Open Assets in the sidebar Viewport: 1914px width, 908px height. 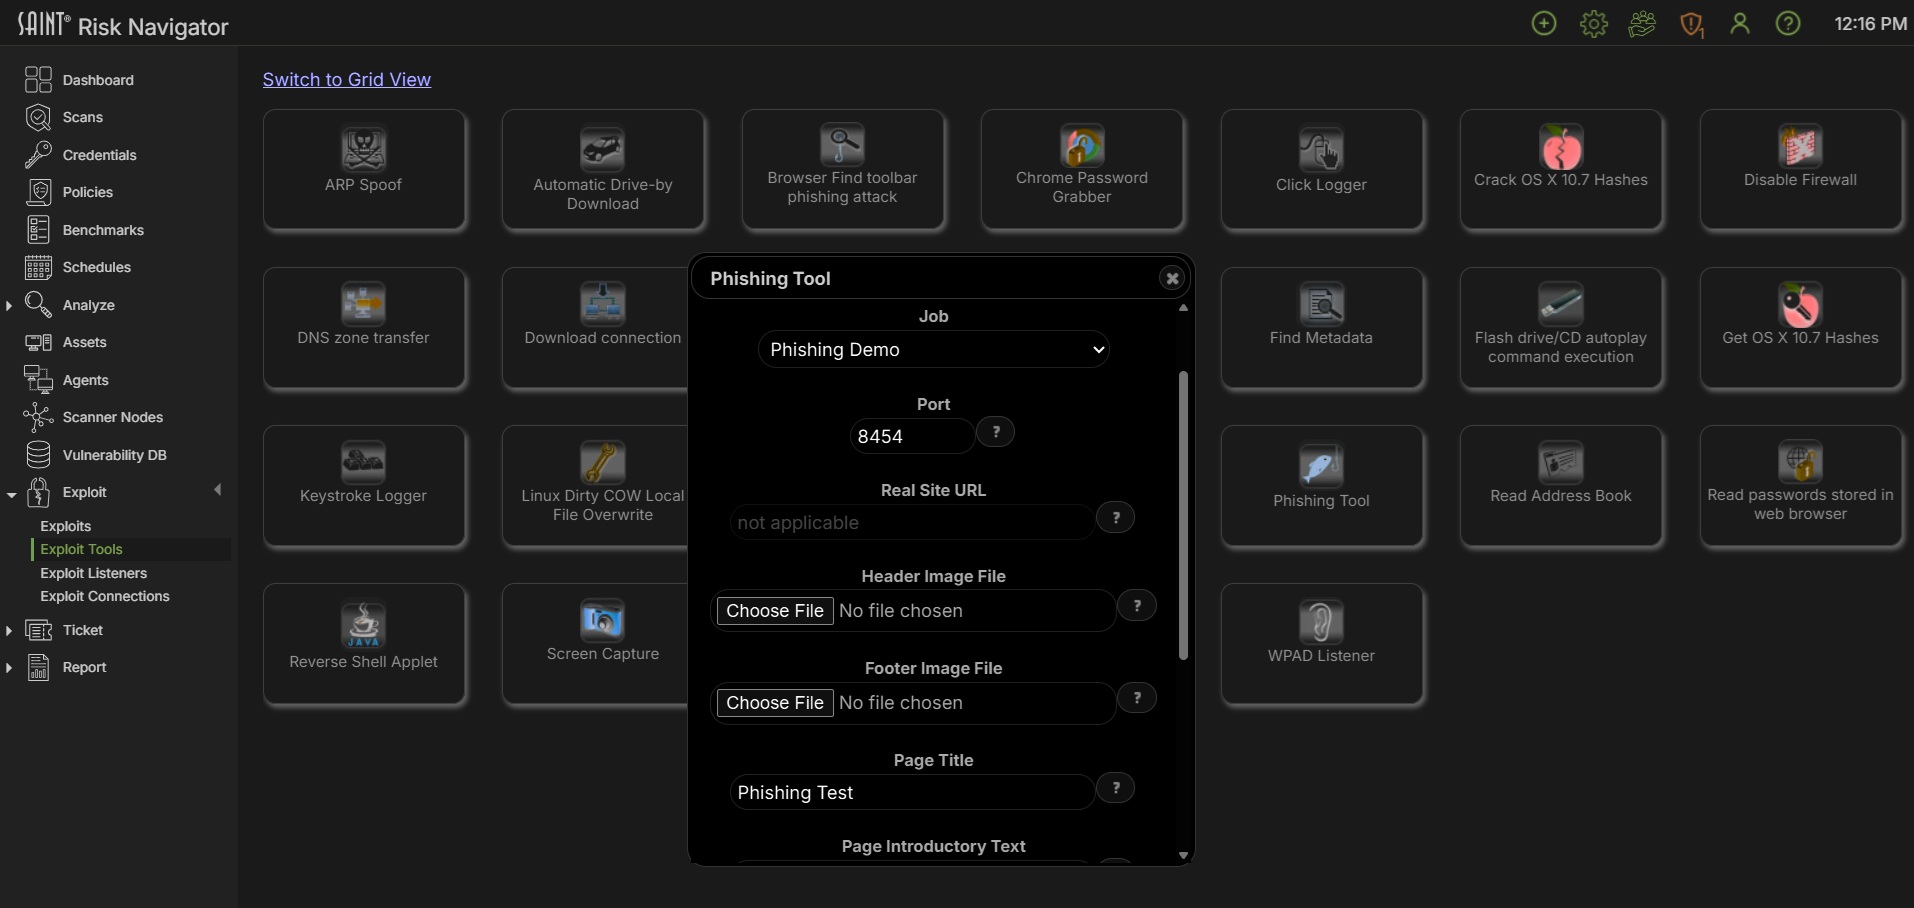point(84,342)
